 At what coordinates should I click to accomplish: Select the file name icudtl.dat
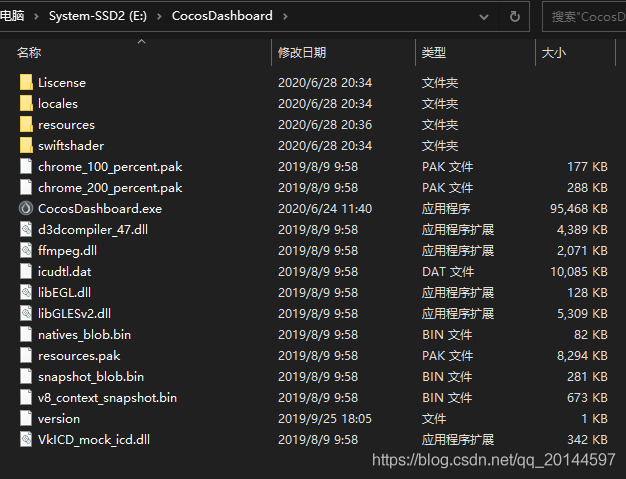(64, 272)
